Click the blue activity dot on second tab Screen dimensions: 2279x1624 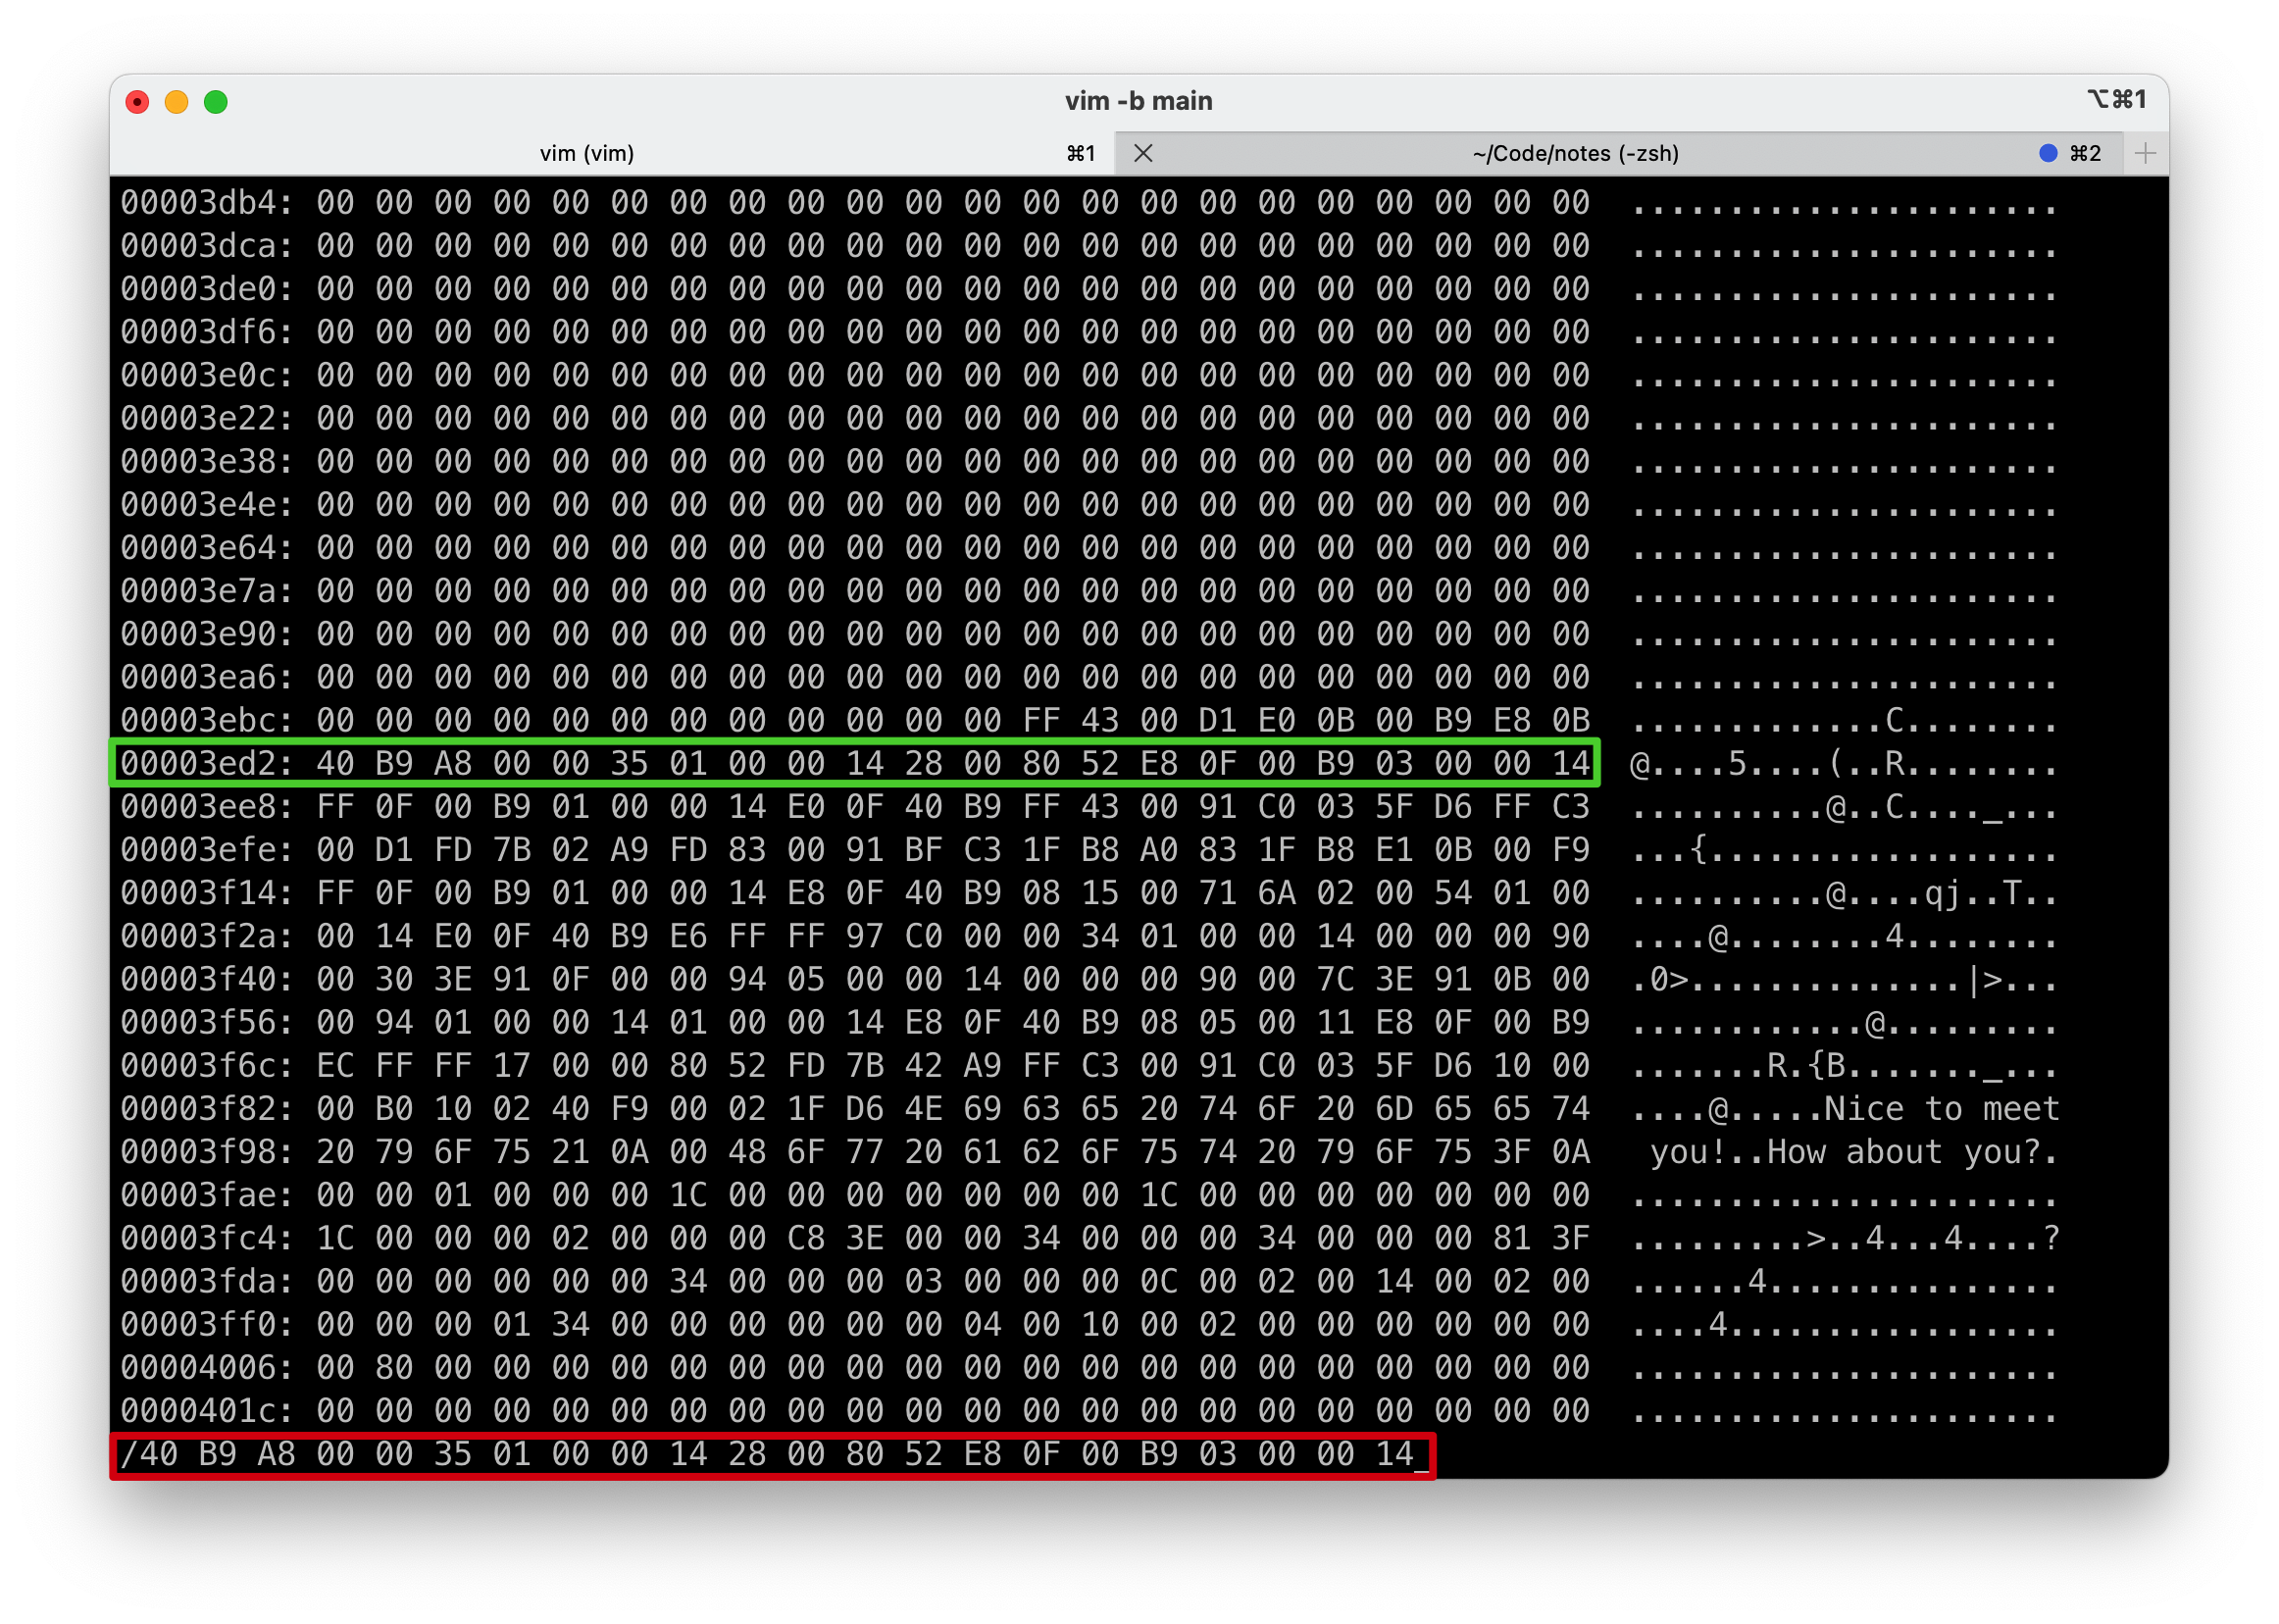2048,153
